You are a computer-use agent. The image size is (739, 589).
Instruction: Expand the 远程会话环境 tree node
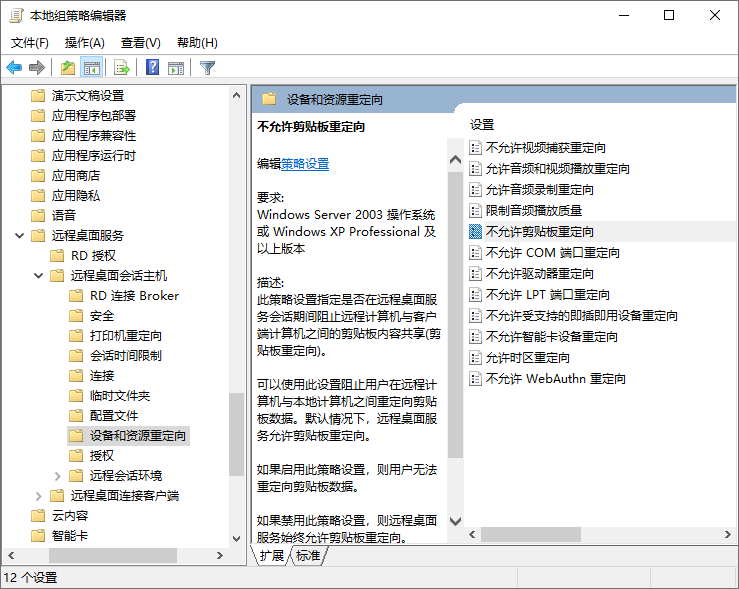tap(57, 476)
